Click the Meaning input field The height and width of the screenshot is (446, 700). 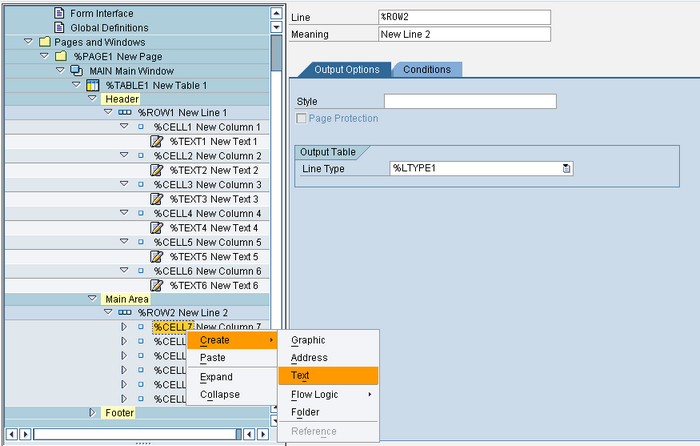(x=464, y=34)
